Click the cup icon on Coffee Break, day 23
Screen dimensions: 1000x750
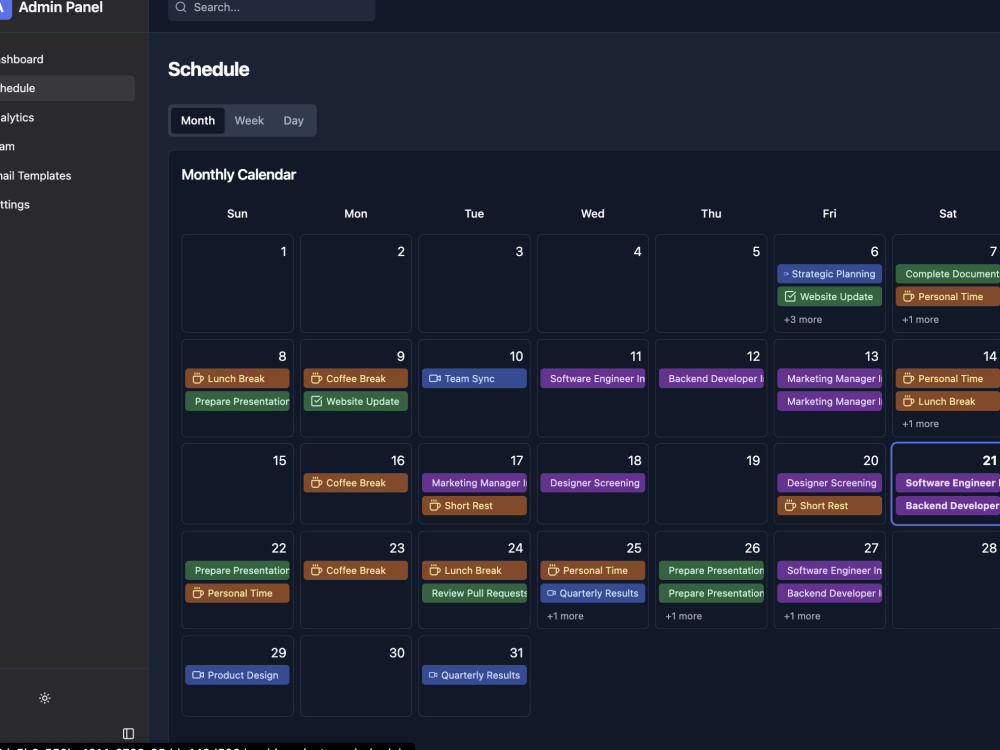click(316, 570)
